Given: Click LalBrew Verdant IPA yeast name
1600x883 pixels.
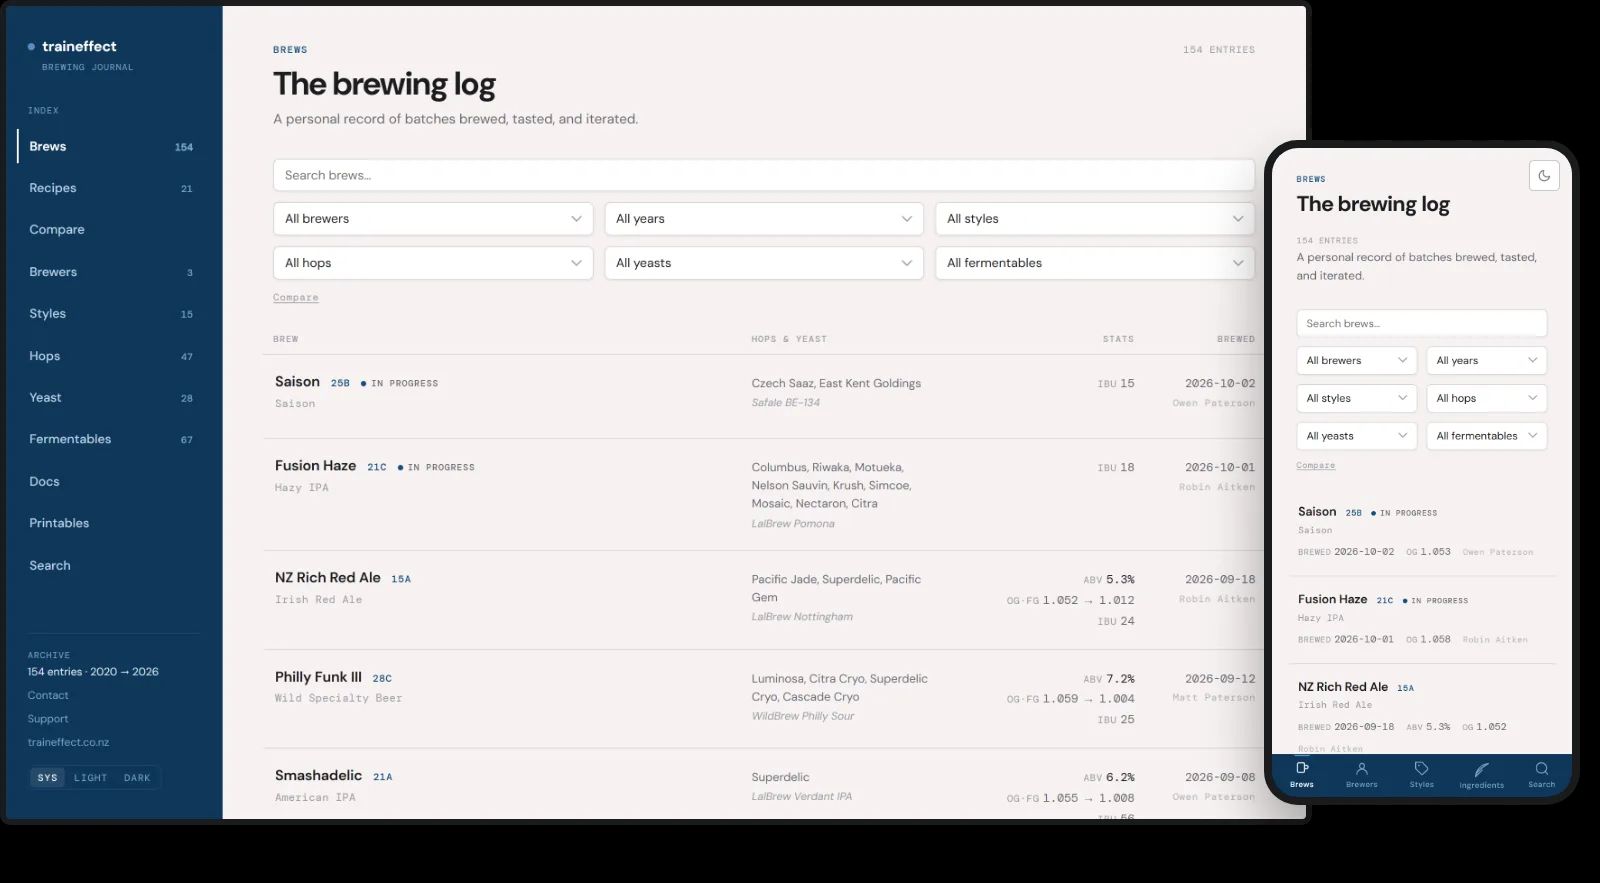Looking at the screenshot, I should pyautogui.click(x=802, y=797).
